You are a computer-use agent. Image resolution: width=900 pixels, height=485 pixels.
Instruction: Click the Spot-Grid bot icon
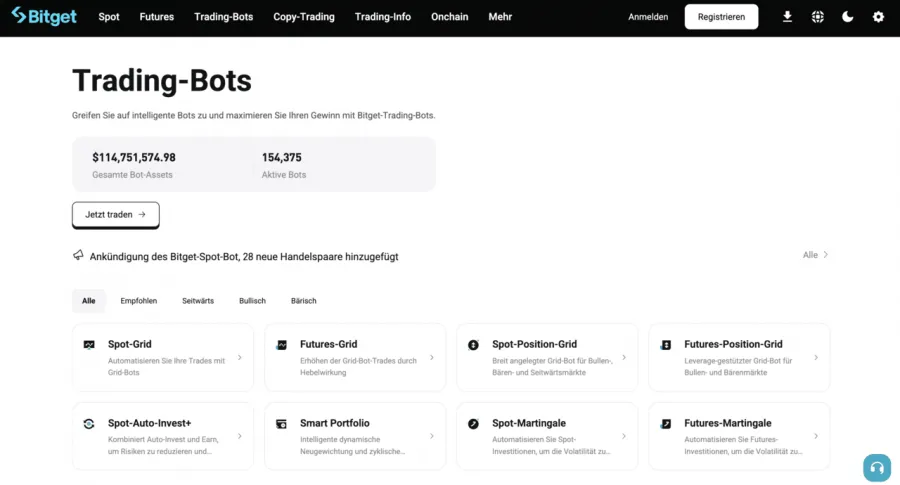89,345
